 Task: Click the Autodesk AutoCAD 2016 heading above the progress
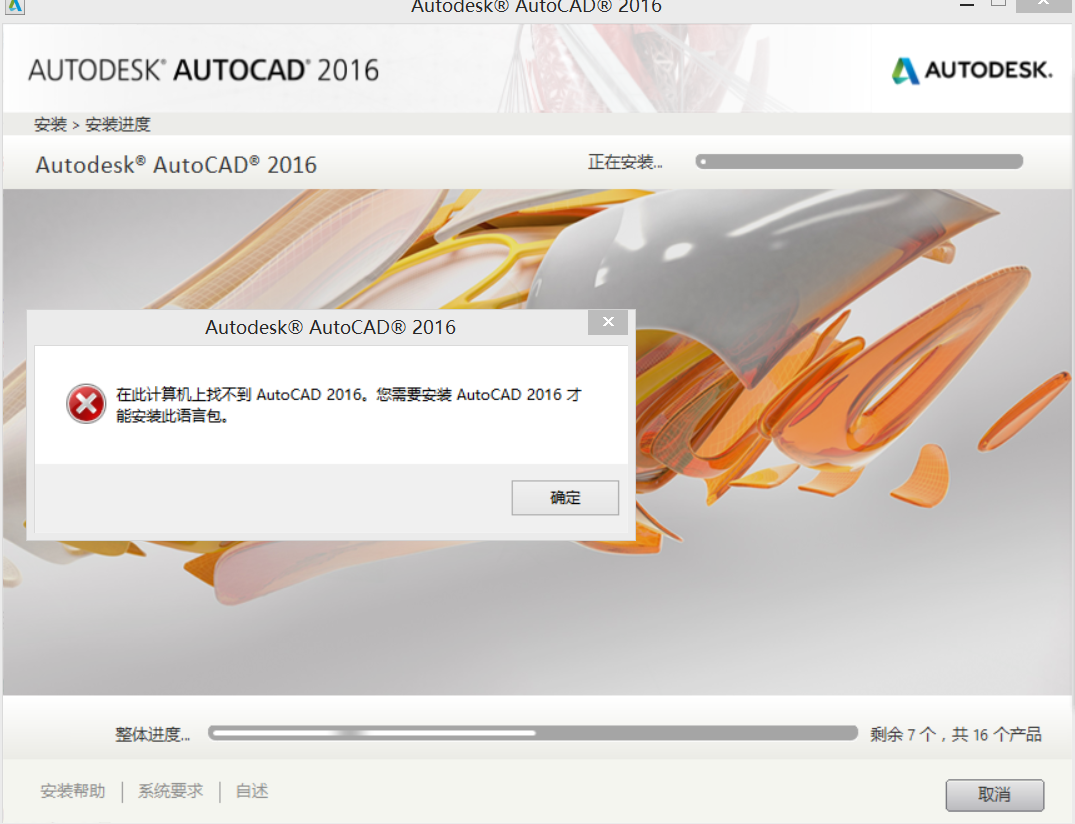click(176, 164)
